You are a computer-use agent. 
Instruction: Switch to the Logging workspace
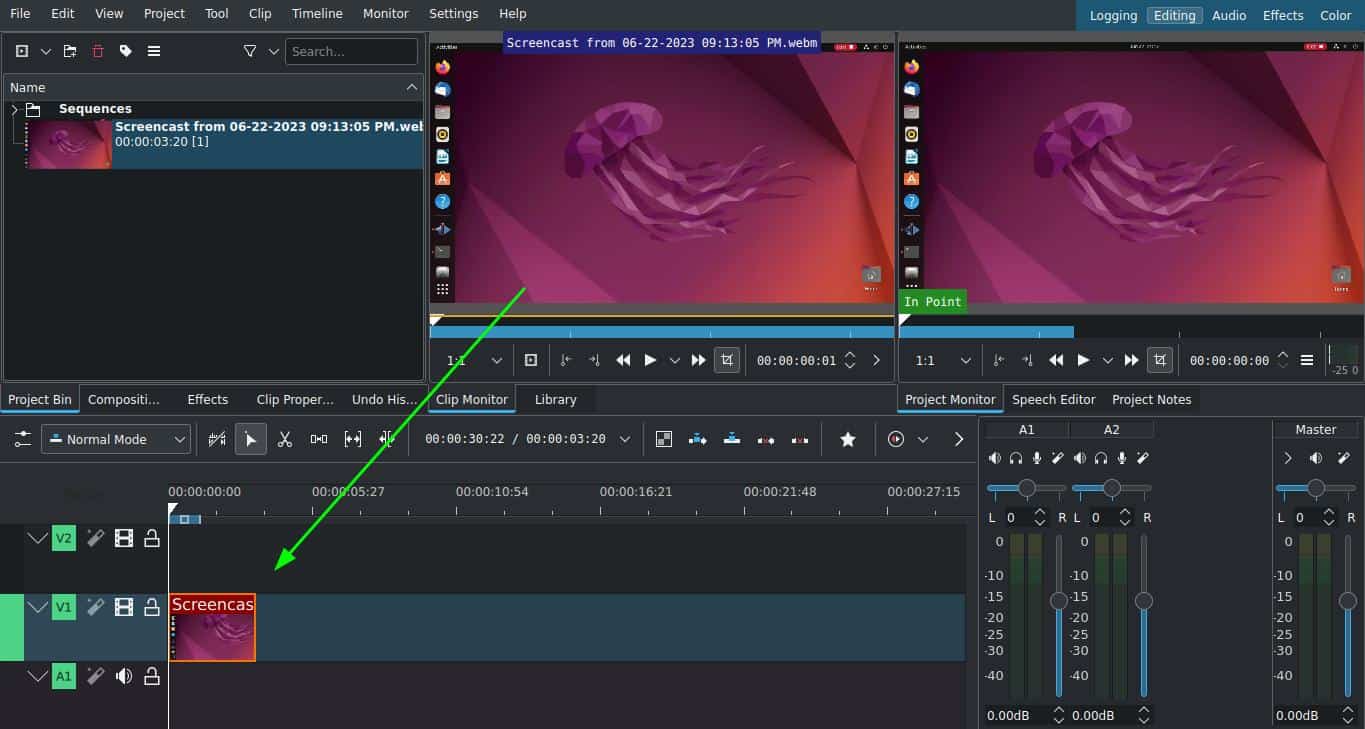1113,15
